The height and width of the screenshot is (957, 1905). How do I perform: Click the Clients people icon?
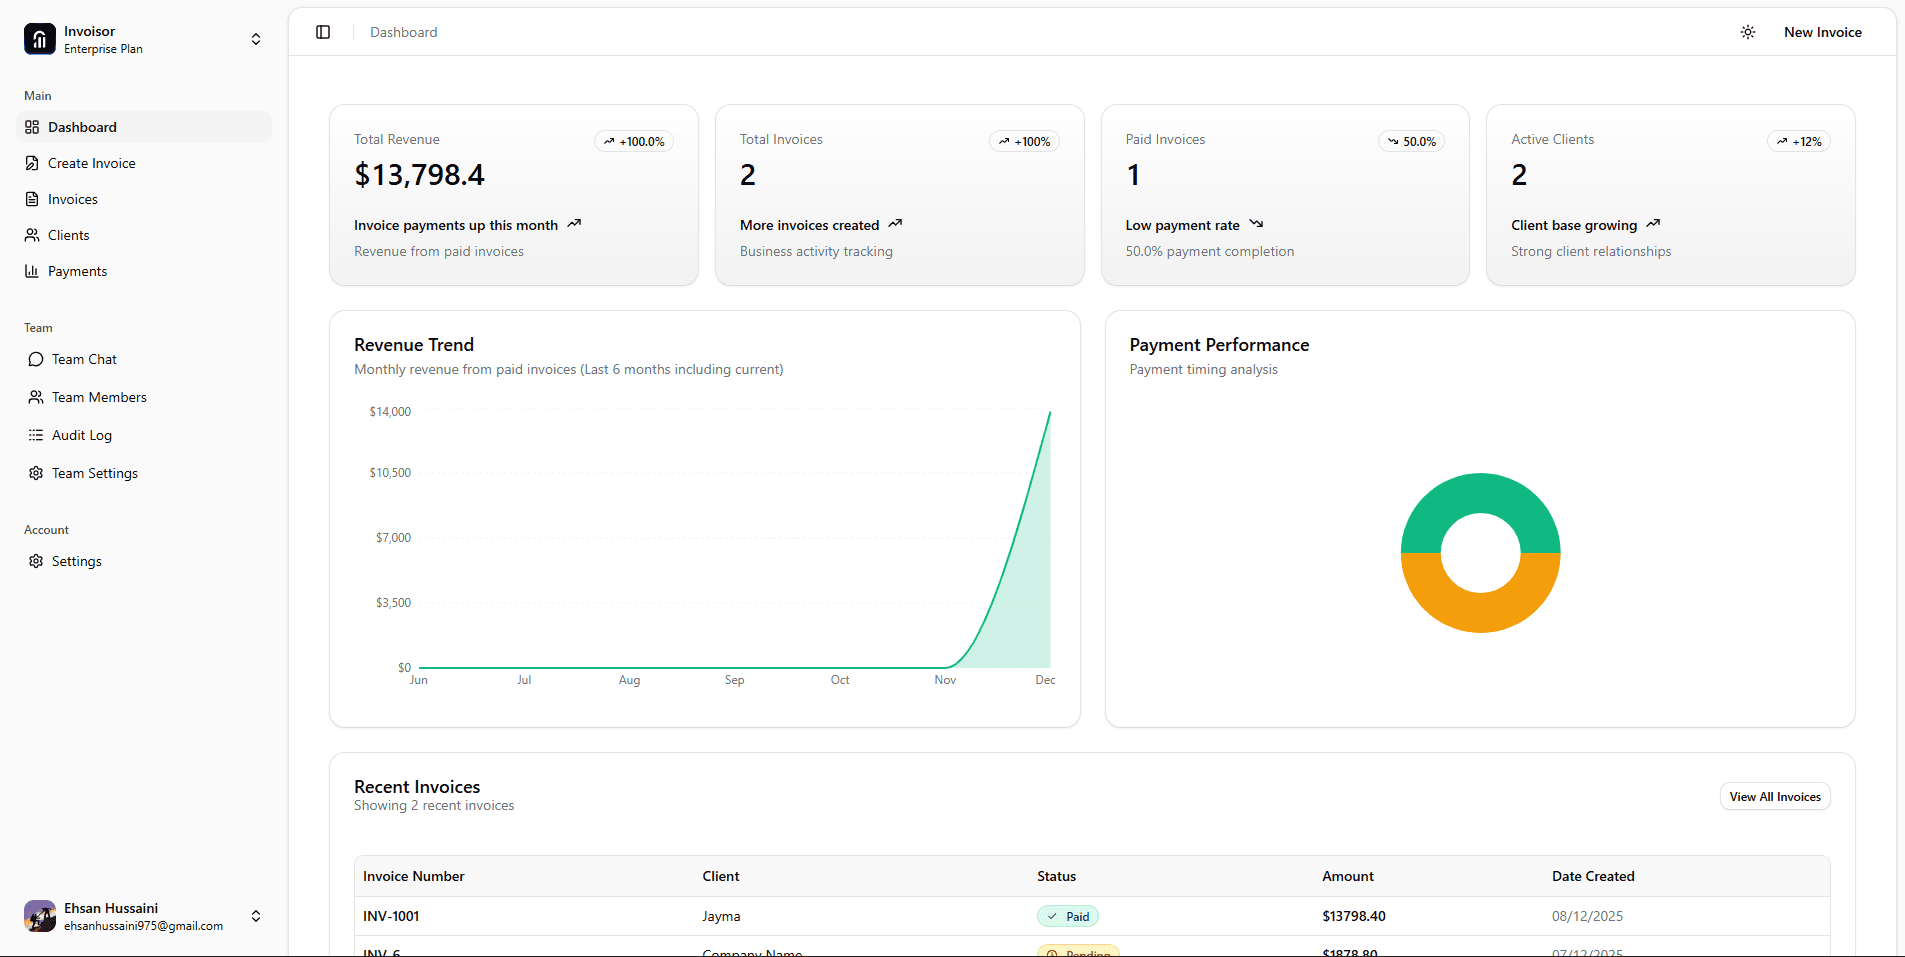[32, 235]
